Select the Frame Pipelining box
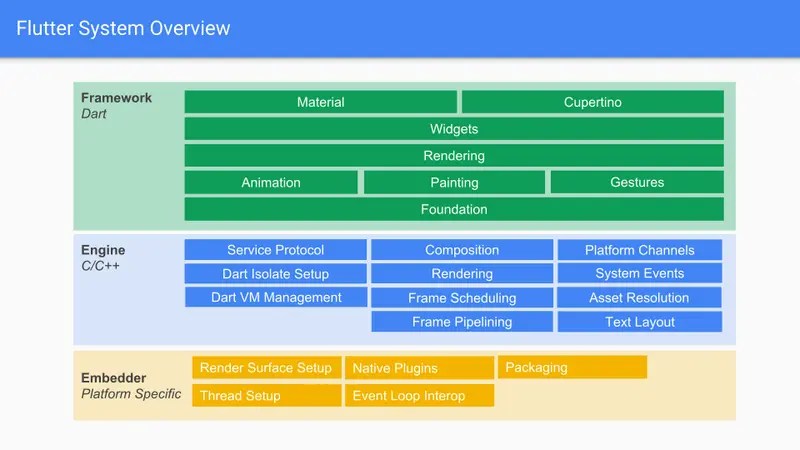This screenshot has height=450, width=800. 462,322
